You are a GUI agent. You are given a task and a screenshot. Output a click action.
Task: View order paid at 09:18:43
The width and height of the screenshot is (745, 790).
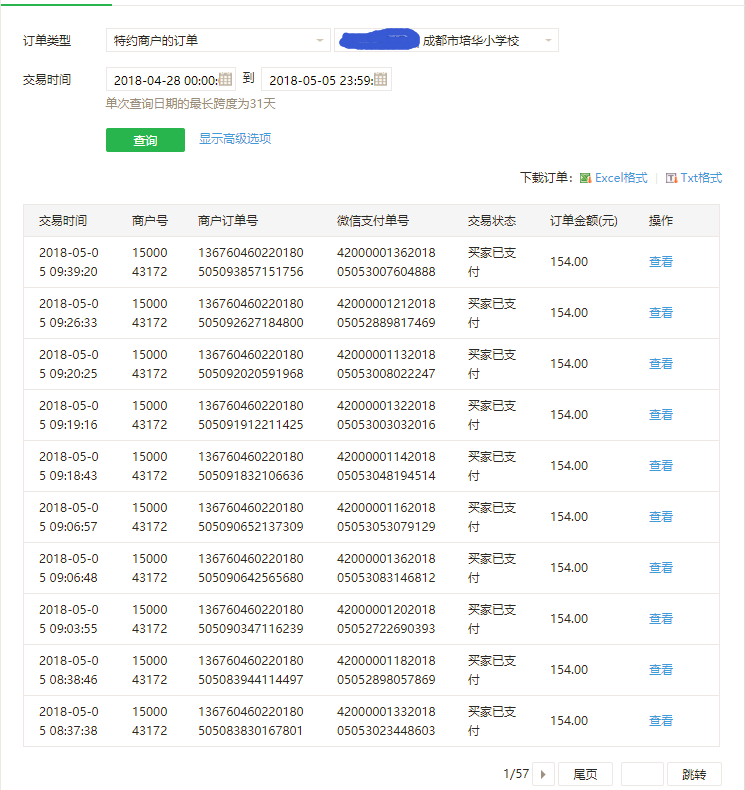661,466
